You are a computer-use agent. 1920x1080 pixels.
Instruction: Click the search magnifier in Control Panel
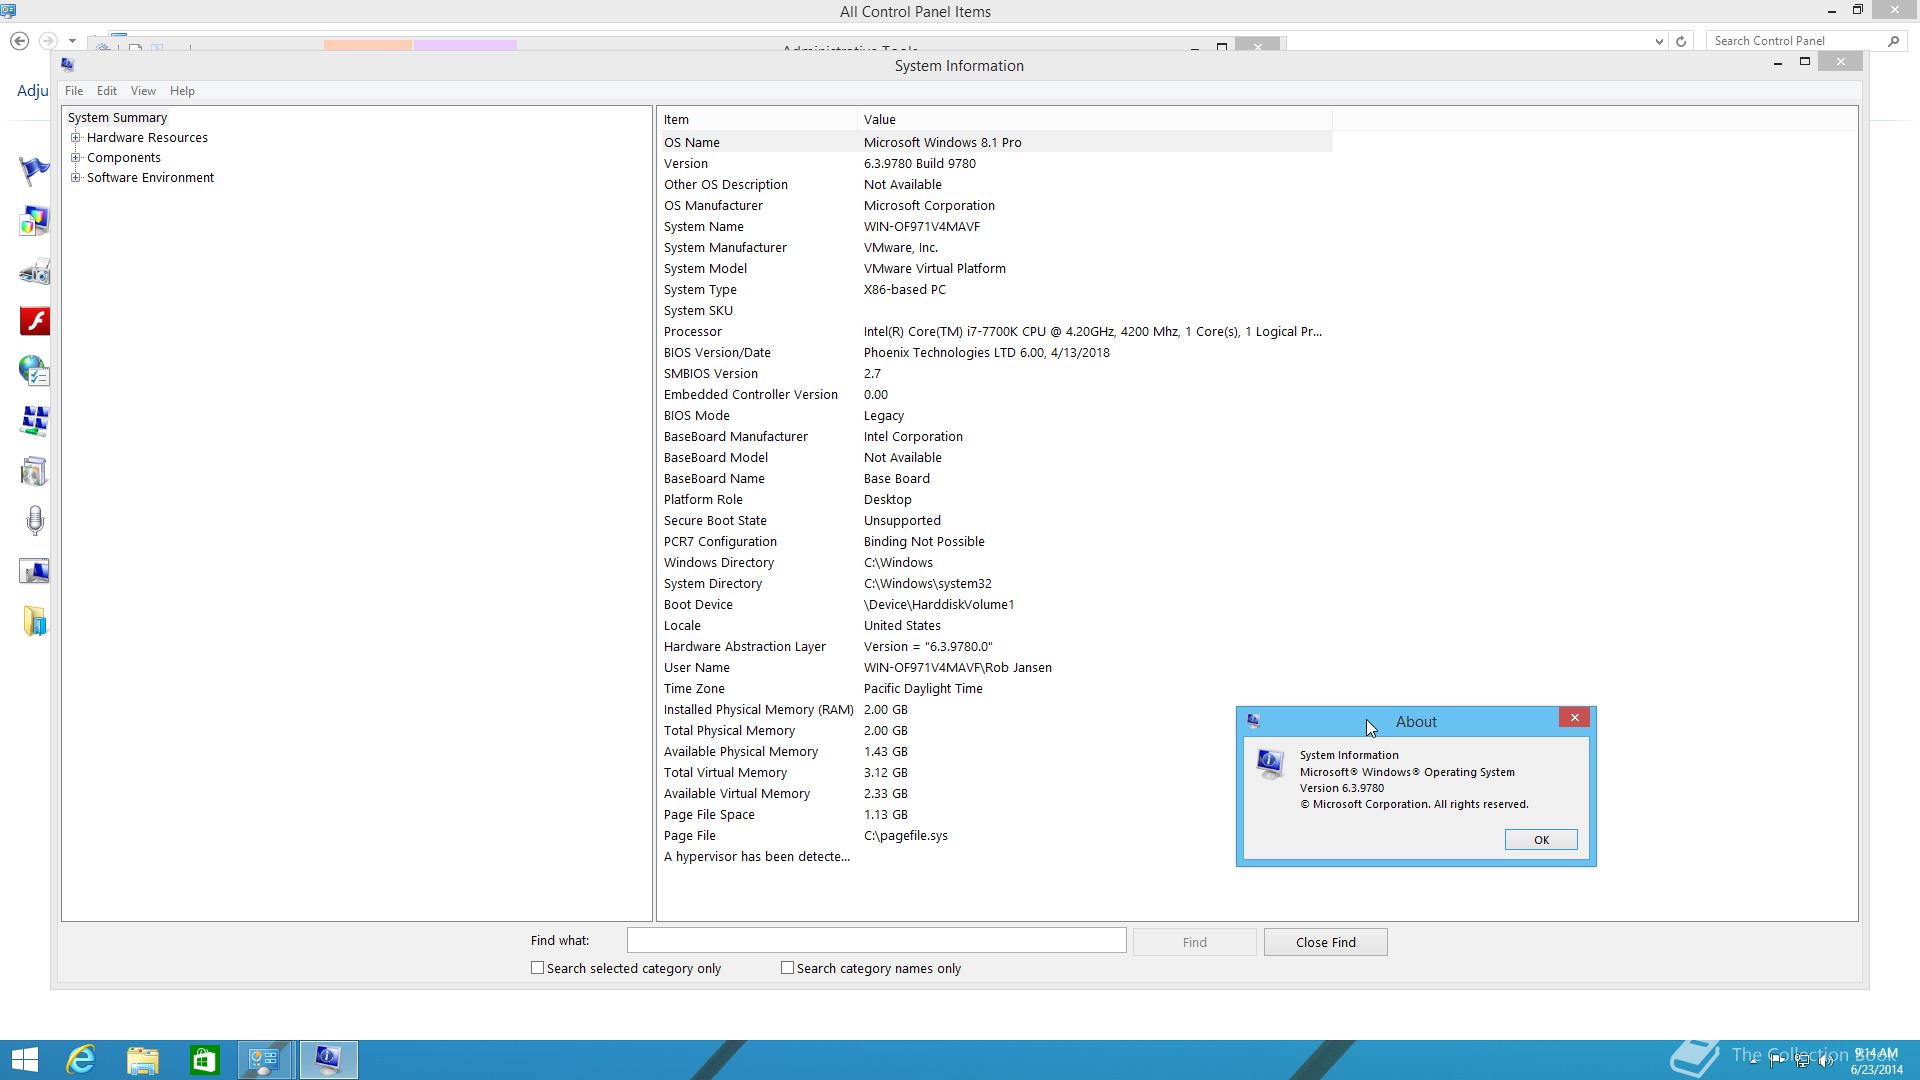pos(1893,41)
